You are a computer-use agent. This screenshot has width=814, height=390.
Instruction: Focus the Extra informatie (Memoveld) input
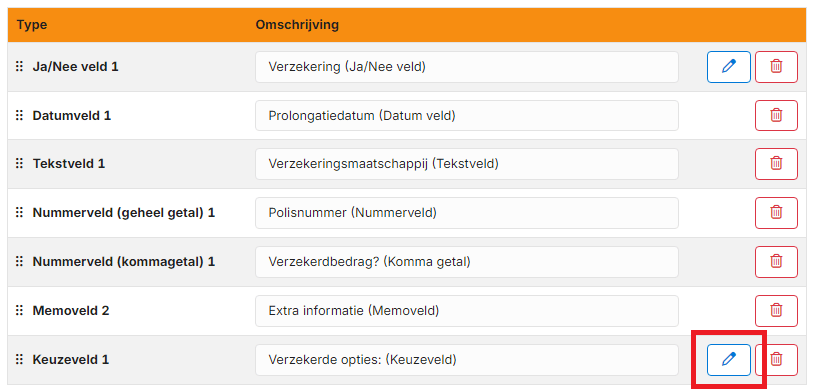[467, 311]
